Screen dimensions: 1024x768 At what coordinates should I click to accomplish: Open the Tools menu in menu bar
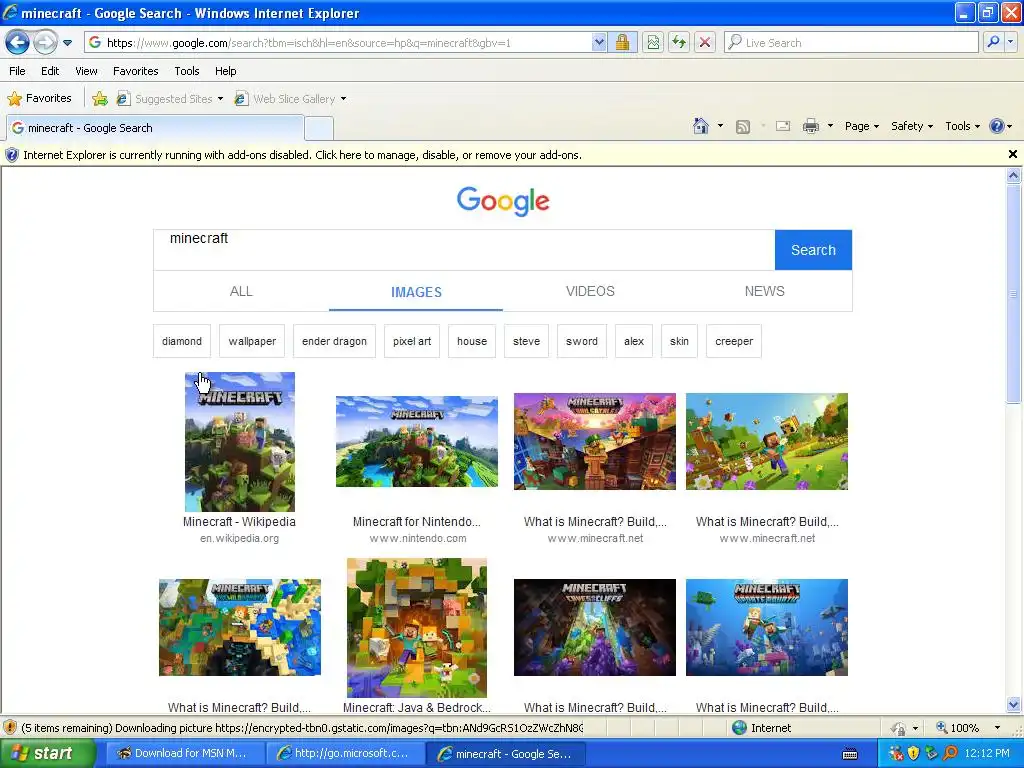tap(187, 71)
